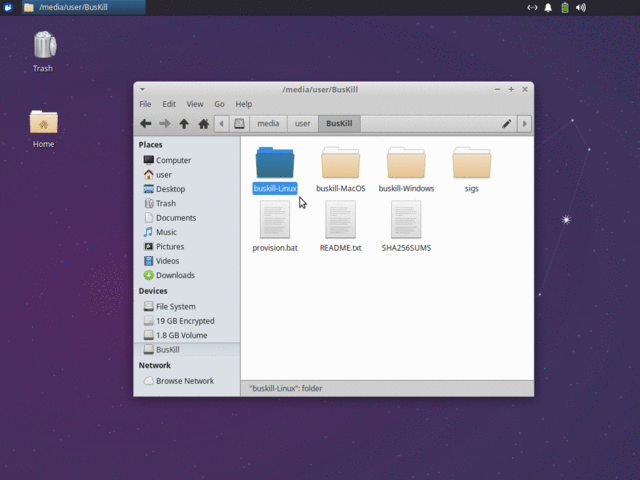Select the buskill-Windows folder
Viewport: 640px width, 480px height.
(406, 170)
